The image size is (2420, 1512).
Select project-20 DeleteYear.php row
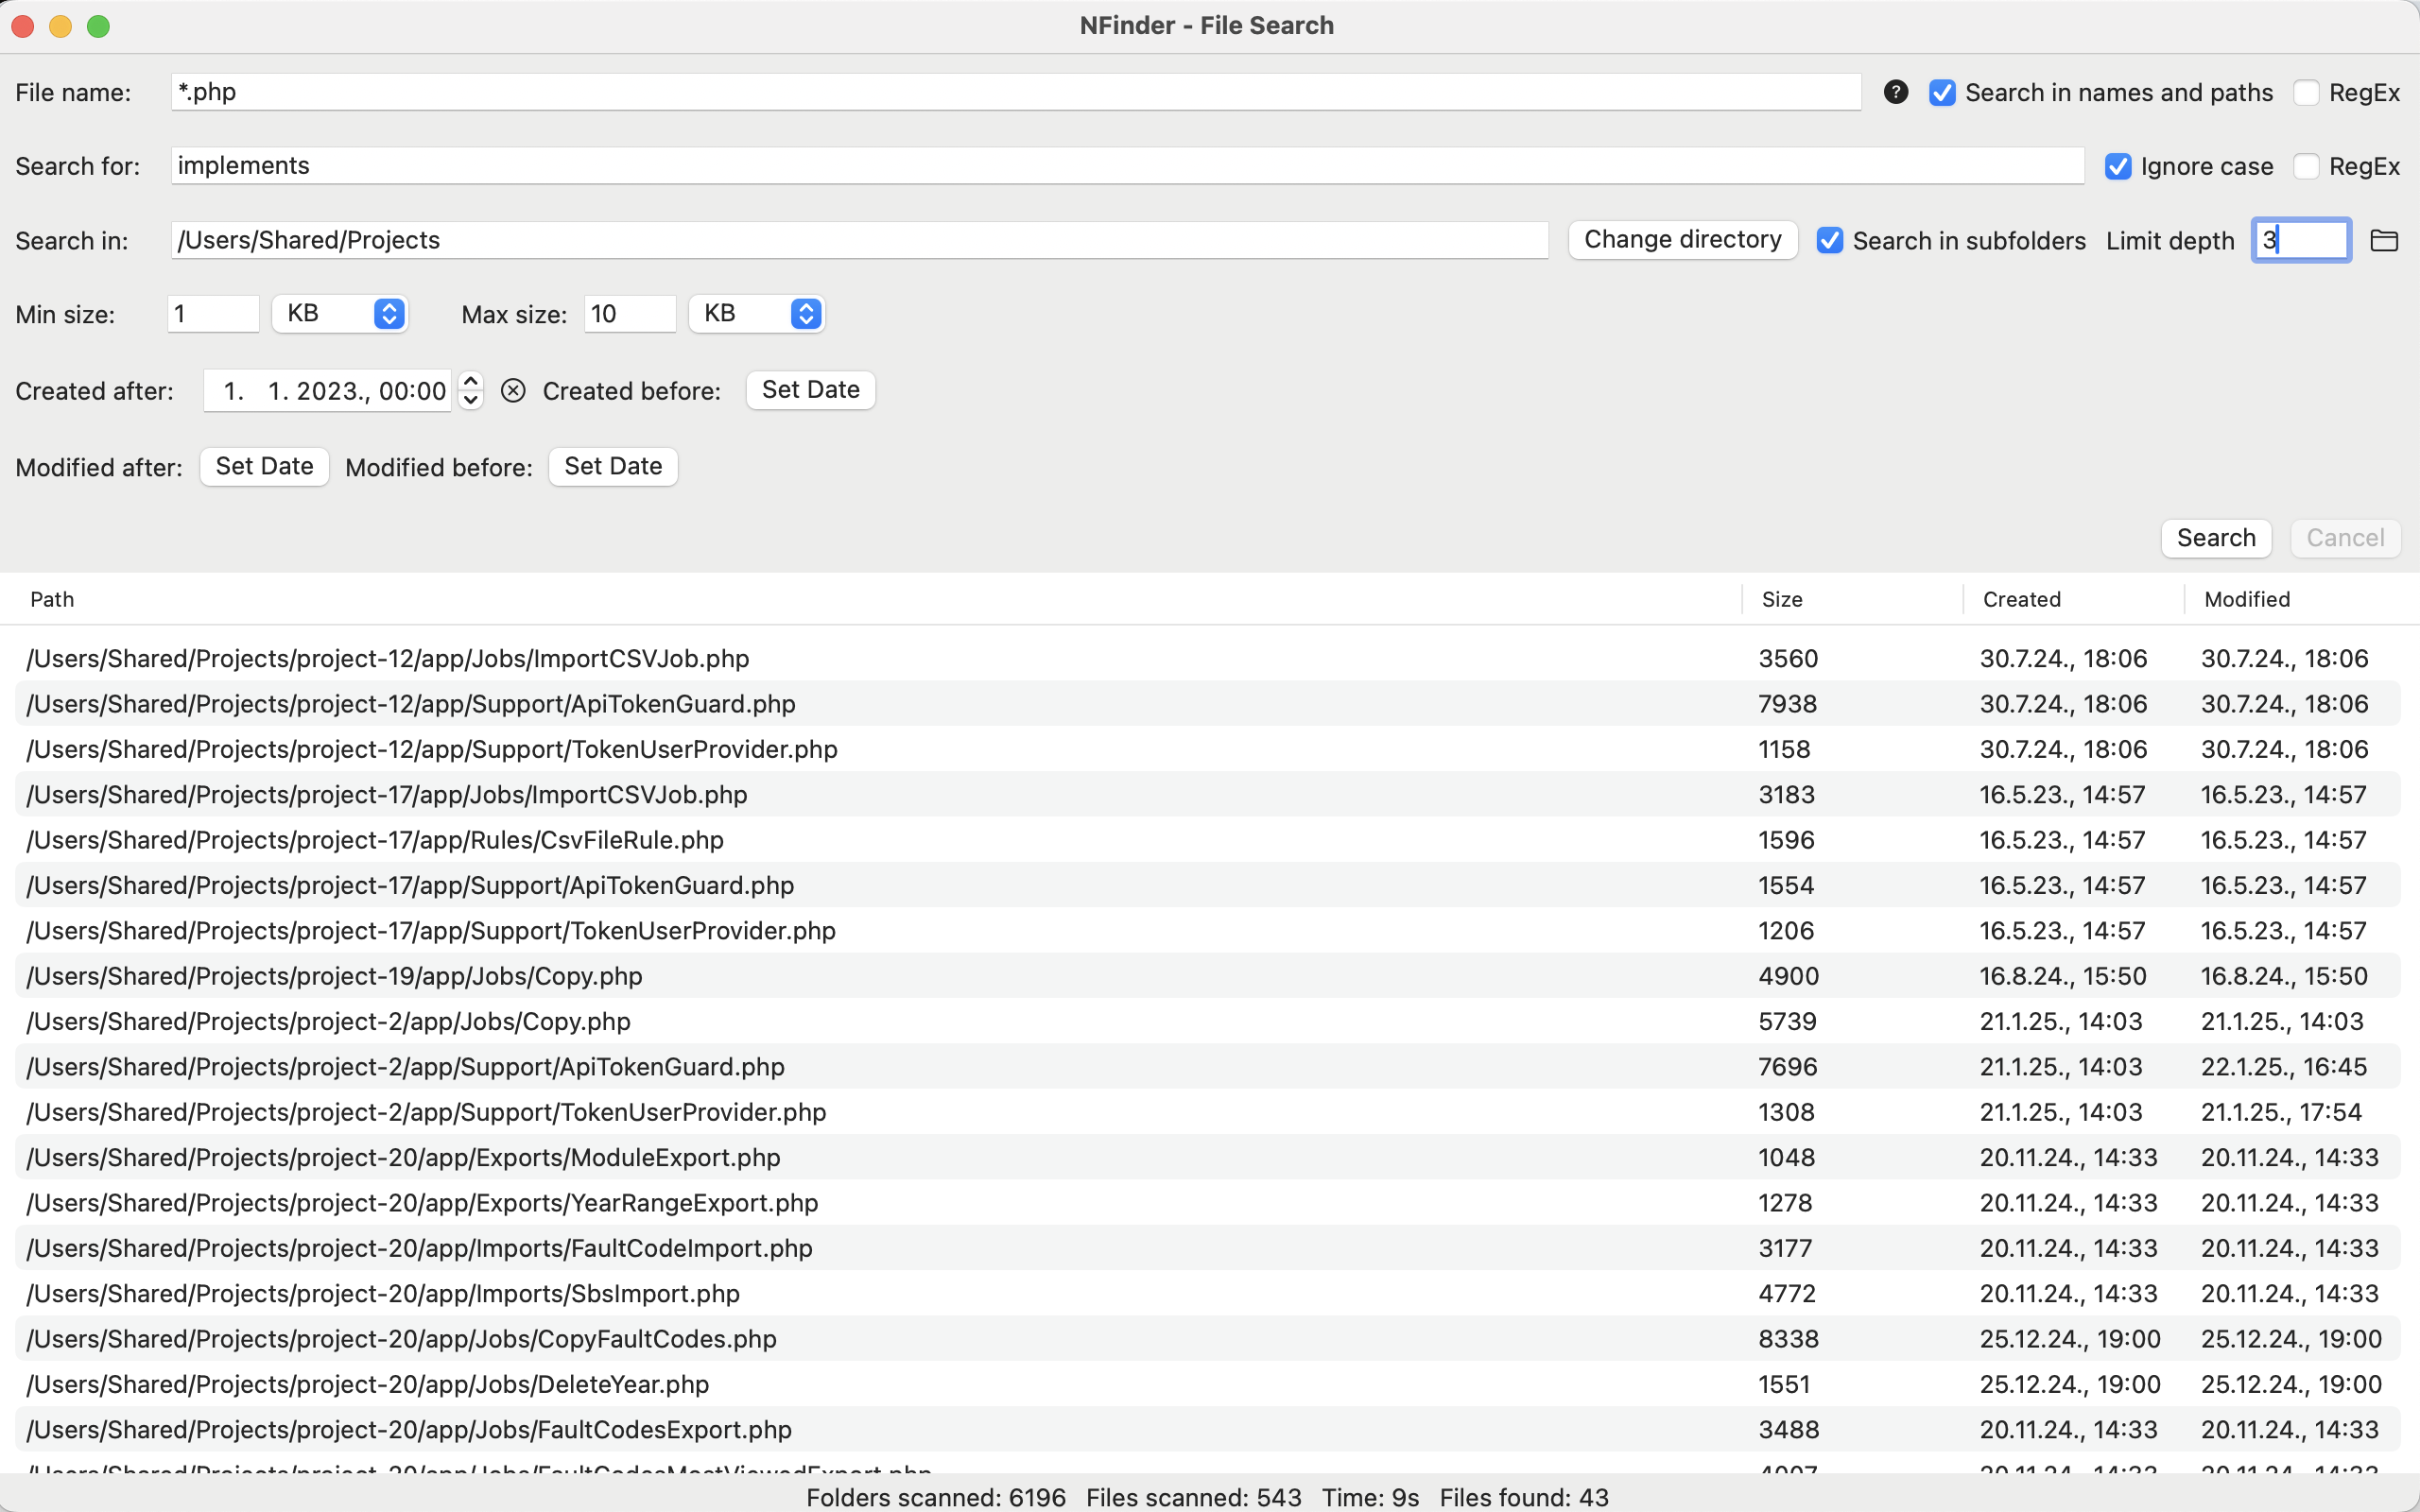coord(1208,1384)
